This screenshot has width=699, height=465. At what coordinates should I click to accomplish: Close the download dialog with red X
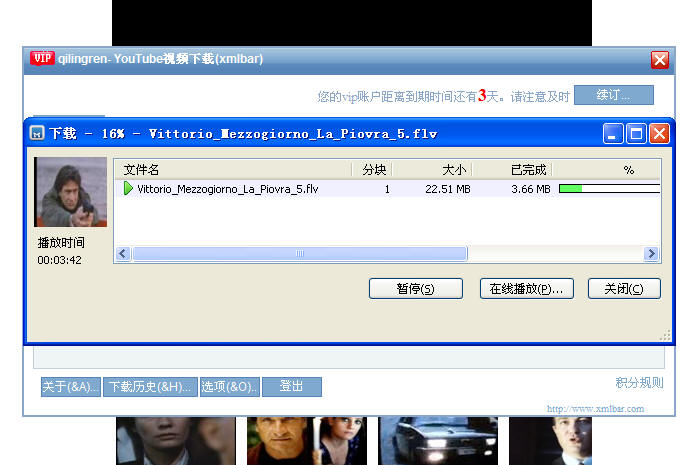click(659, 133)
